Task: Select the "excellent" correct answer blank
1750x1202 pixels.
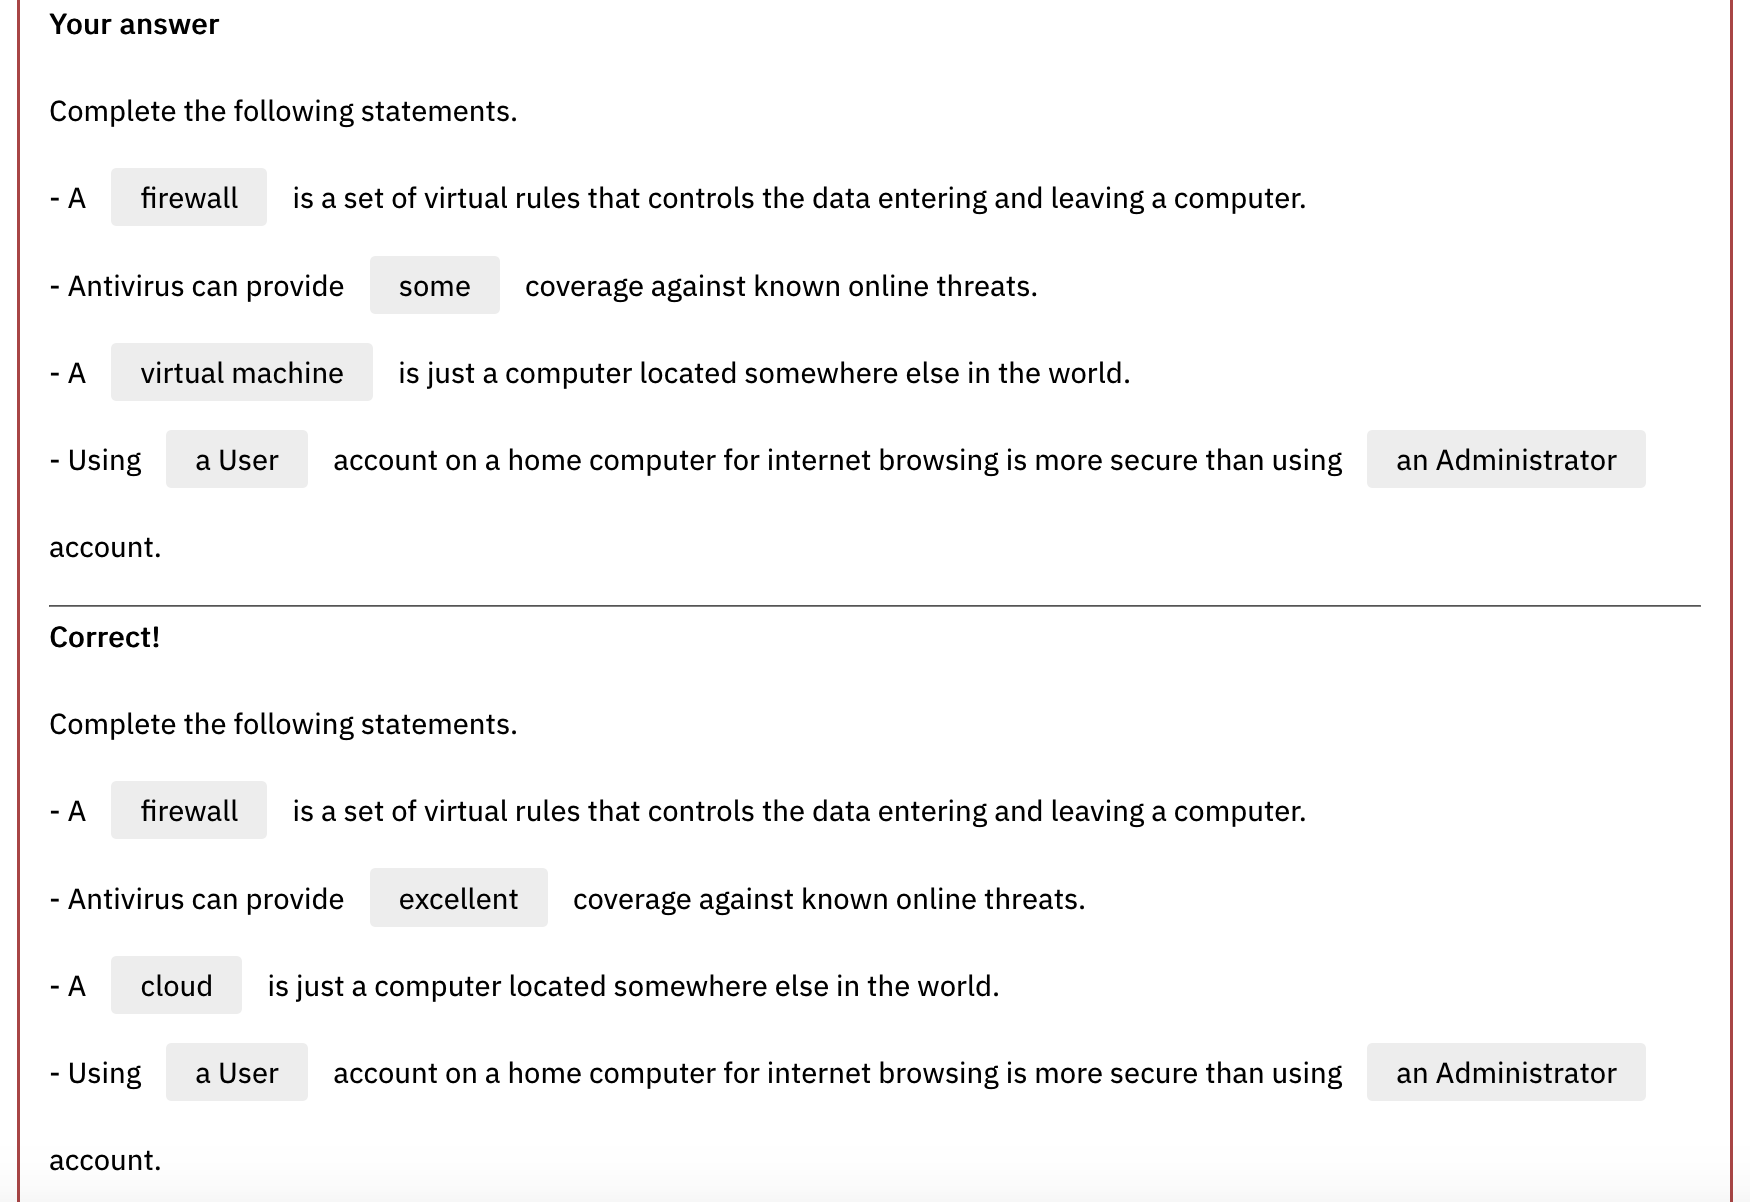Action: (x=458, y=899)
